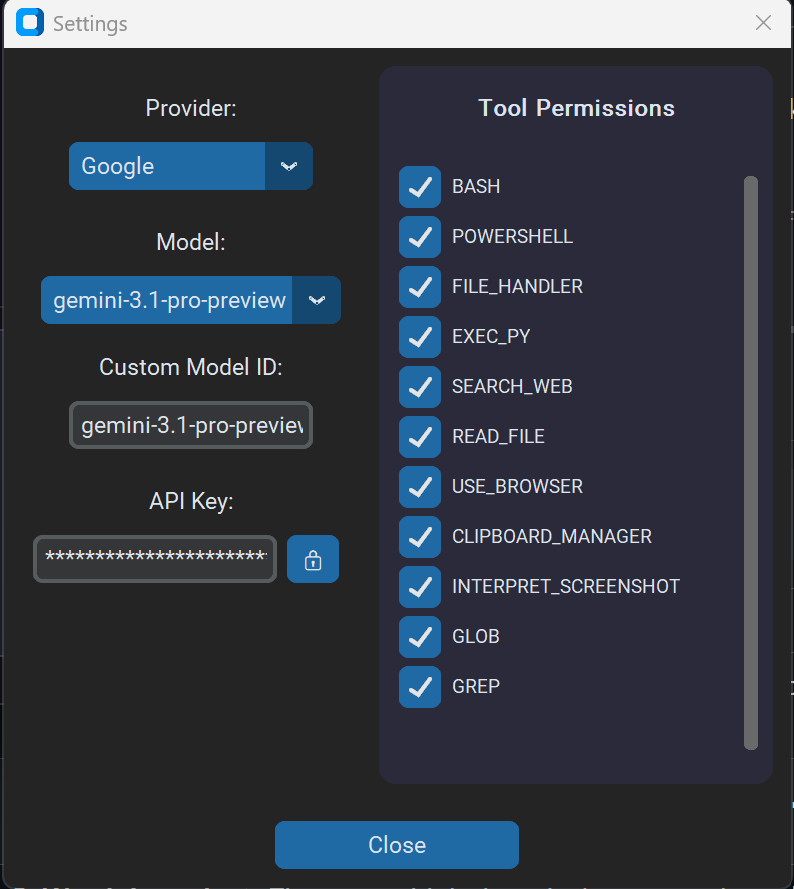
Task: Click the Close button at the bottom
Action: coord(396,845)
